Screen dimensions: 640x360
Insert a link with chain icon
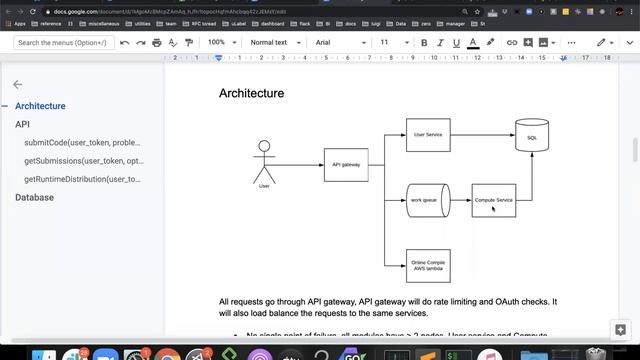click(x=512, y=43)
